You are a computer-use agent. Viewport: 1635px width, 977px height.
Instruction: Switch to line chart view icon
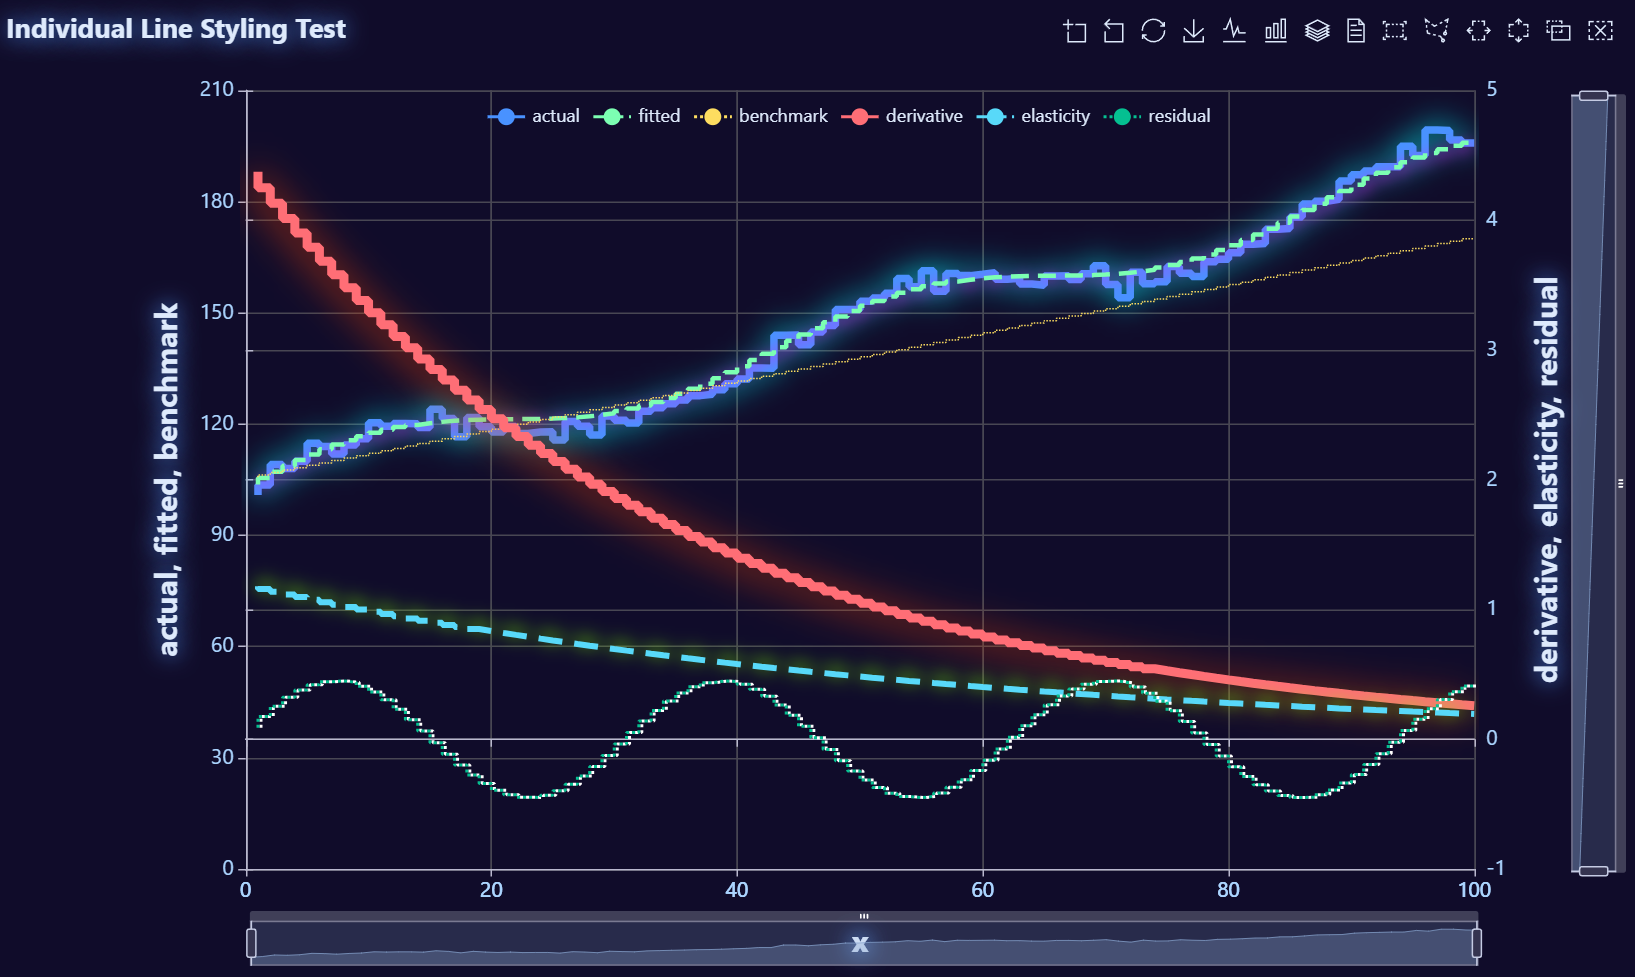click(1234, 31)
